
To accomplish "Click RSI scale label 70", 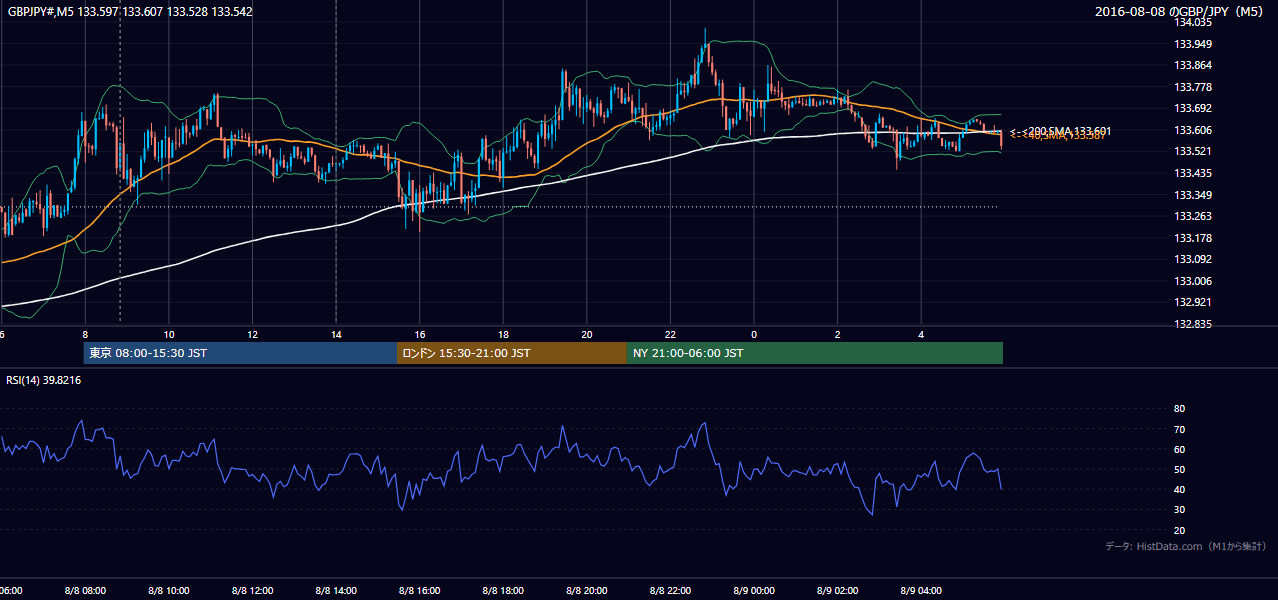I will [1179, 429].
